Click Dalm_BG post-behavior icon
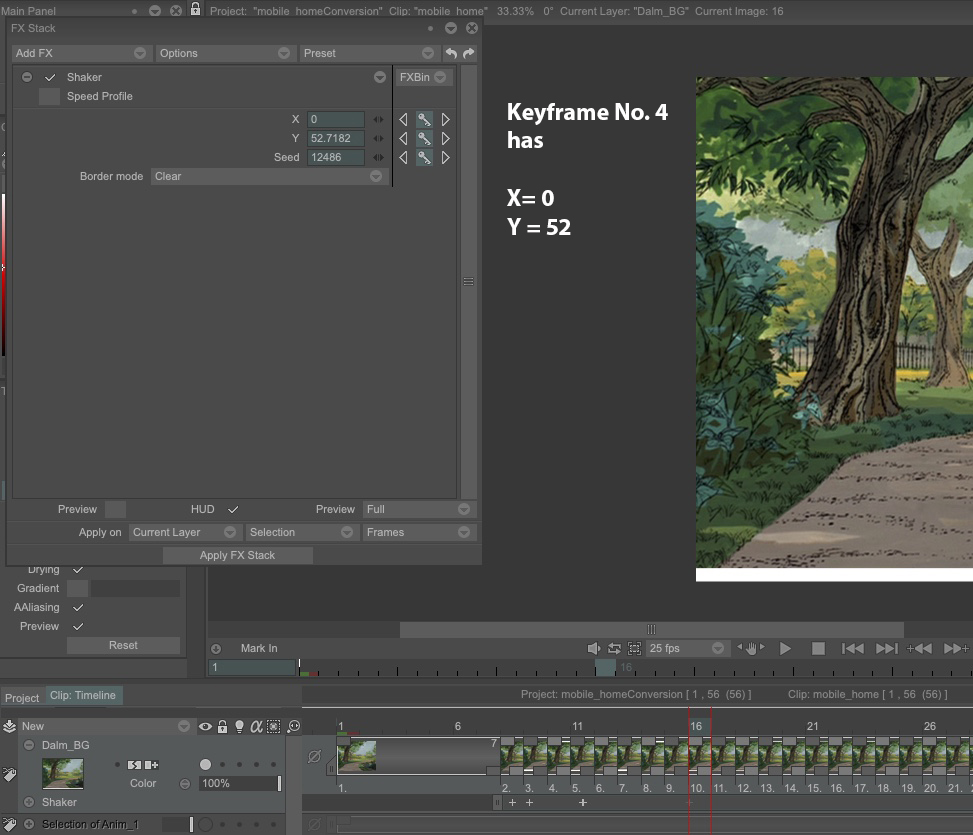Viewport: 973px width, 835px height. (151, 765)
